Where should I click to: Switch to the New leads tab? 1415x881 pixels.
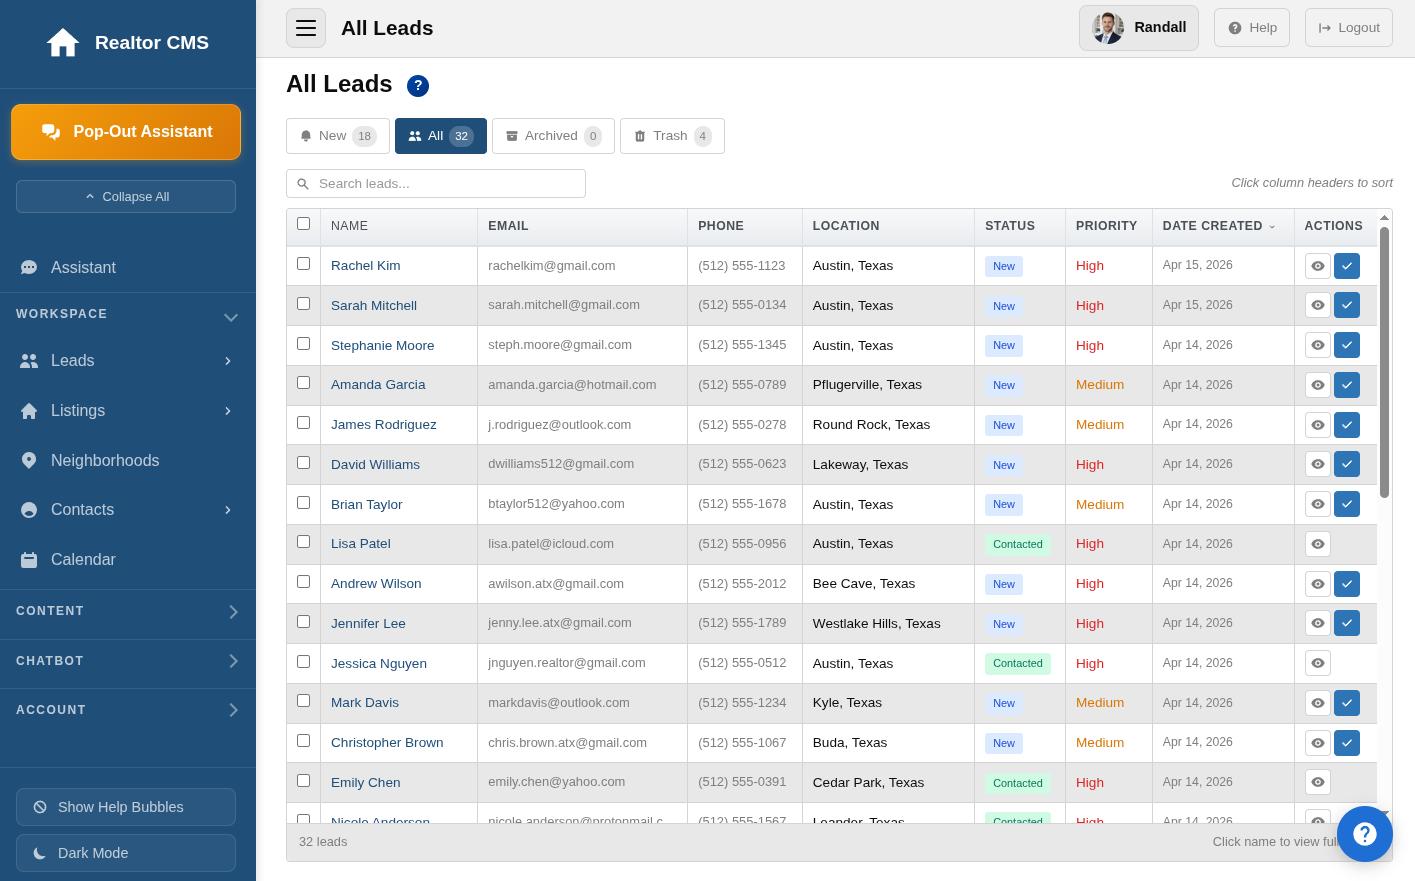click(338, 136)
